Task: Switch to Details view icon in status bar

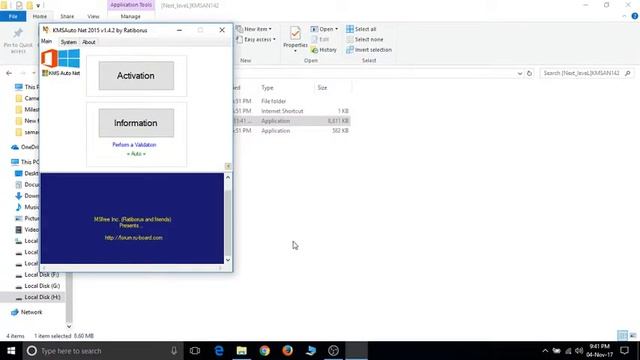Action: coord(622,336)
